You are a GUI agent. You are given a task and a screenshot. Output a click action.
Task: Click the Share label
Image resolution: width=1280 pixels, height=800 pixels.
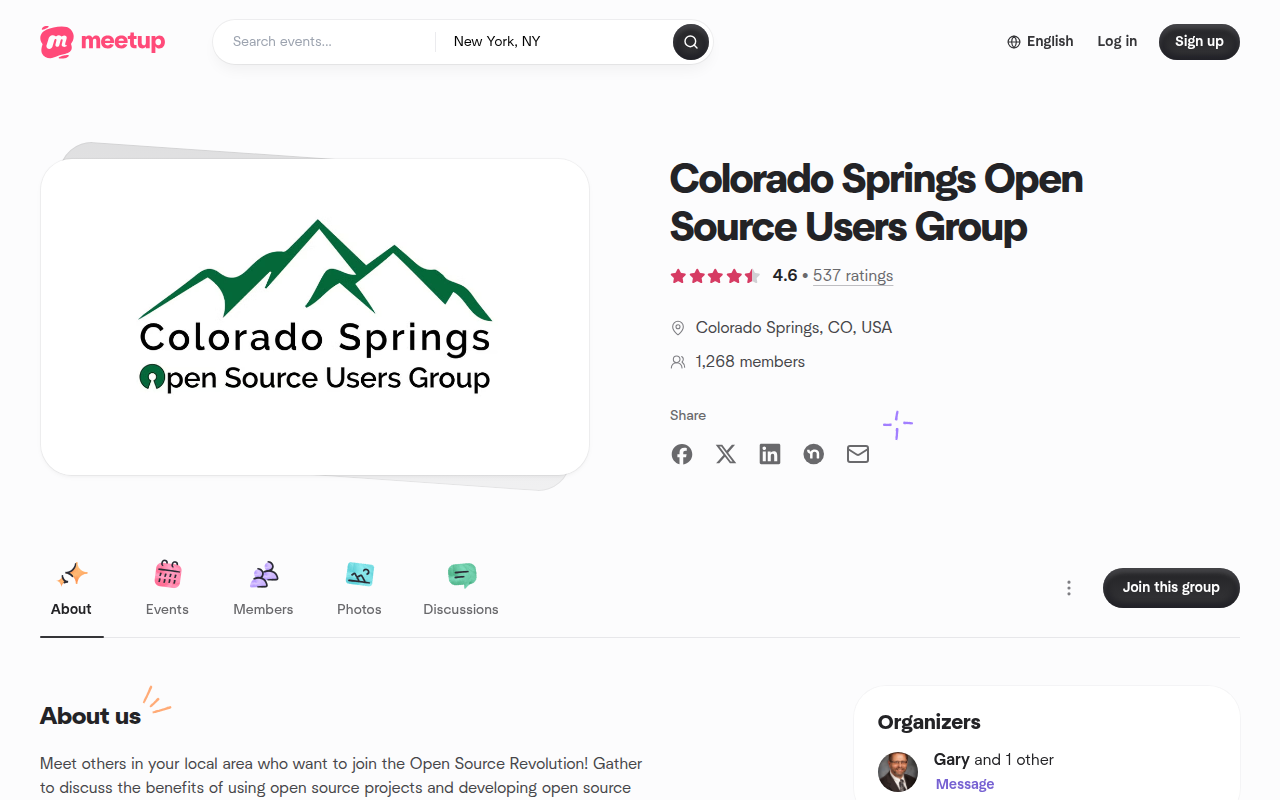coord(688,415)
